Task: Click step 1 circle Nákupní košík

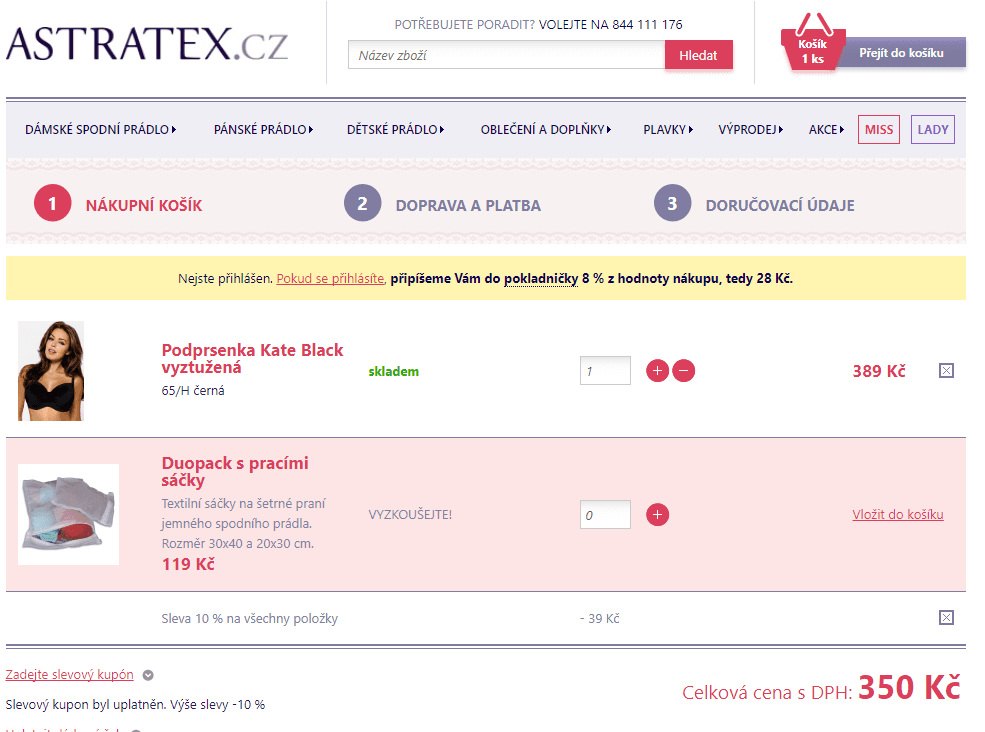Action: tap(52, 203)
